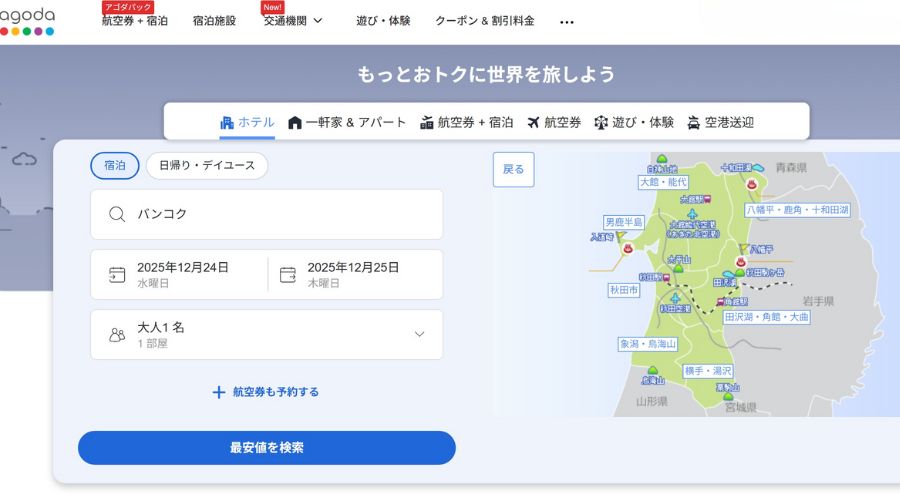The height and width of the screenshot is (500, 900).
Task: Click the 青森県 label on the map
Action: pos(791,168)
